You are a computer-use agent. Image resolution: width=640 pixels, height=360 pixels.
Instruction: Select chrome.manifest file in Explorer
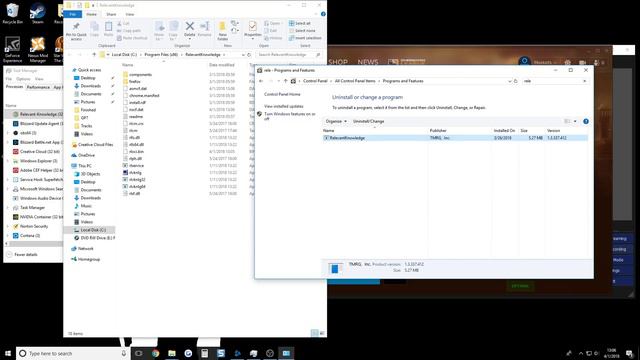(x=144, y=96)
